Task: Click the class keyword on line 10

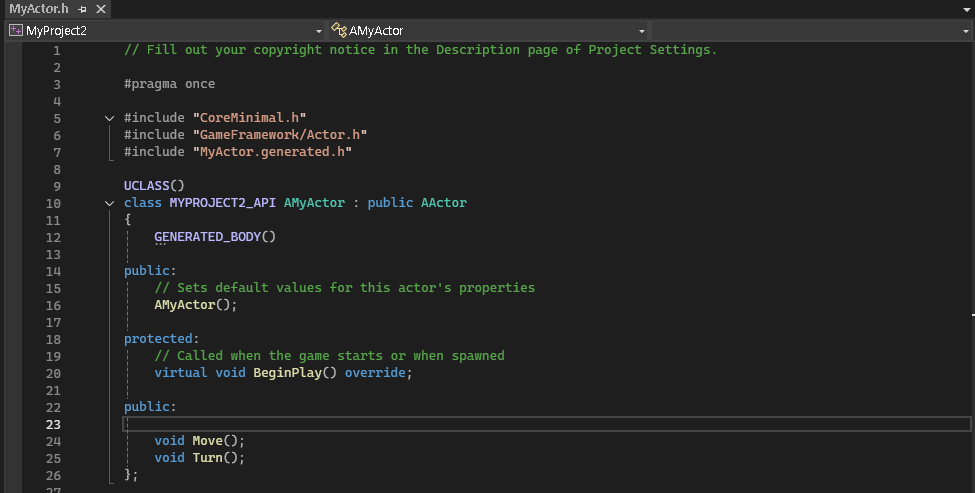Action: tap(142, 203)
